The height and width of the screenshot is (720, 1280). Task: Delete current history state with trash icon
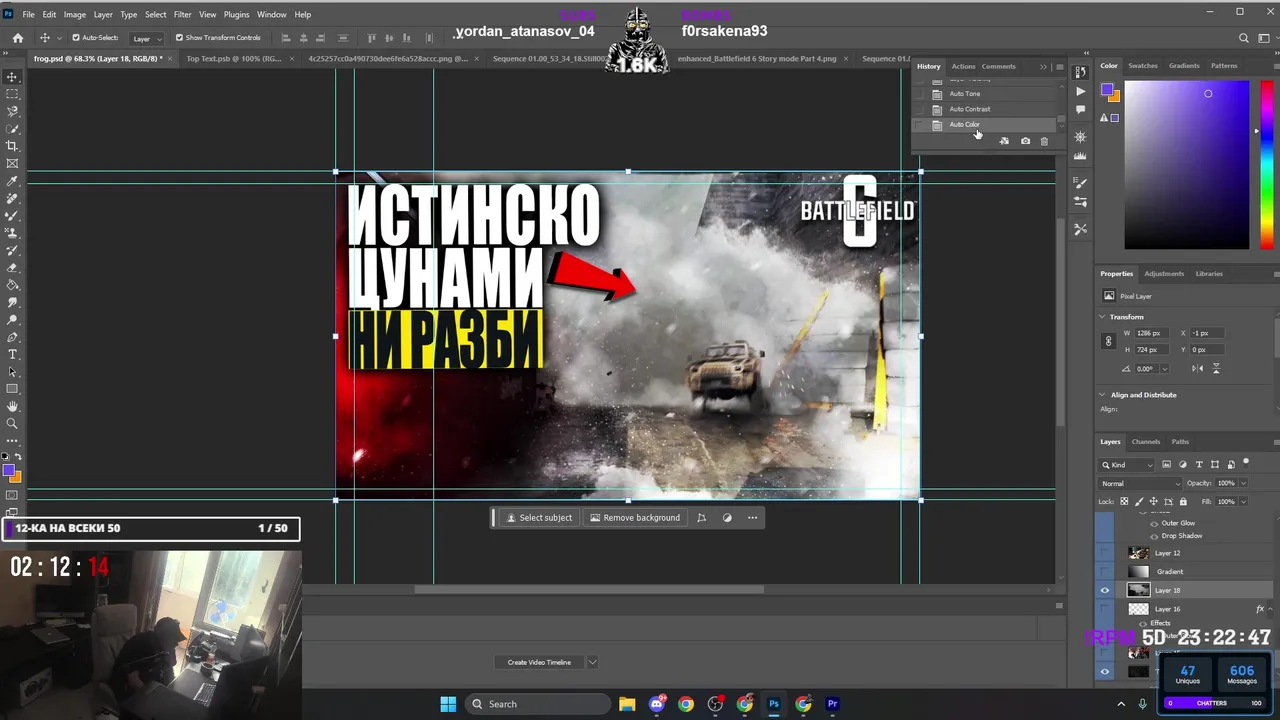pyautogui.click(x=1044, y=141)
